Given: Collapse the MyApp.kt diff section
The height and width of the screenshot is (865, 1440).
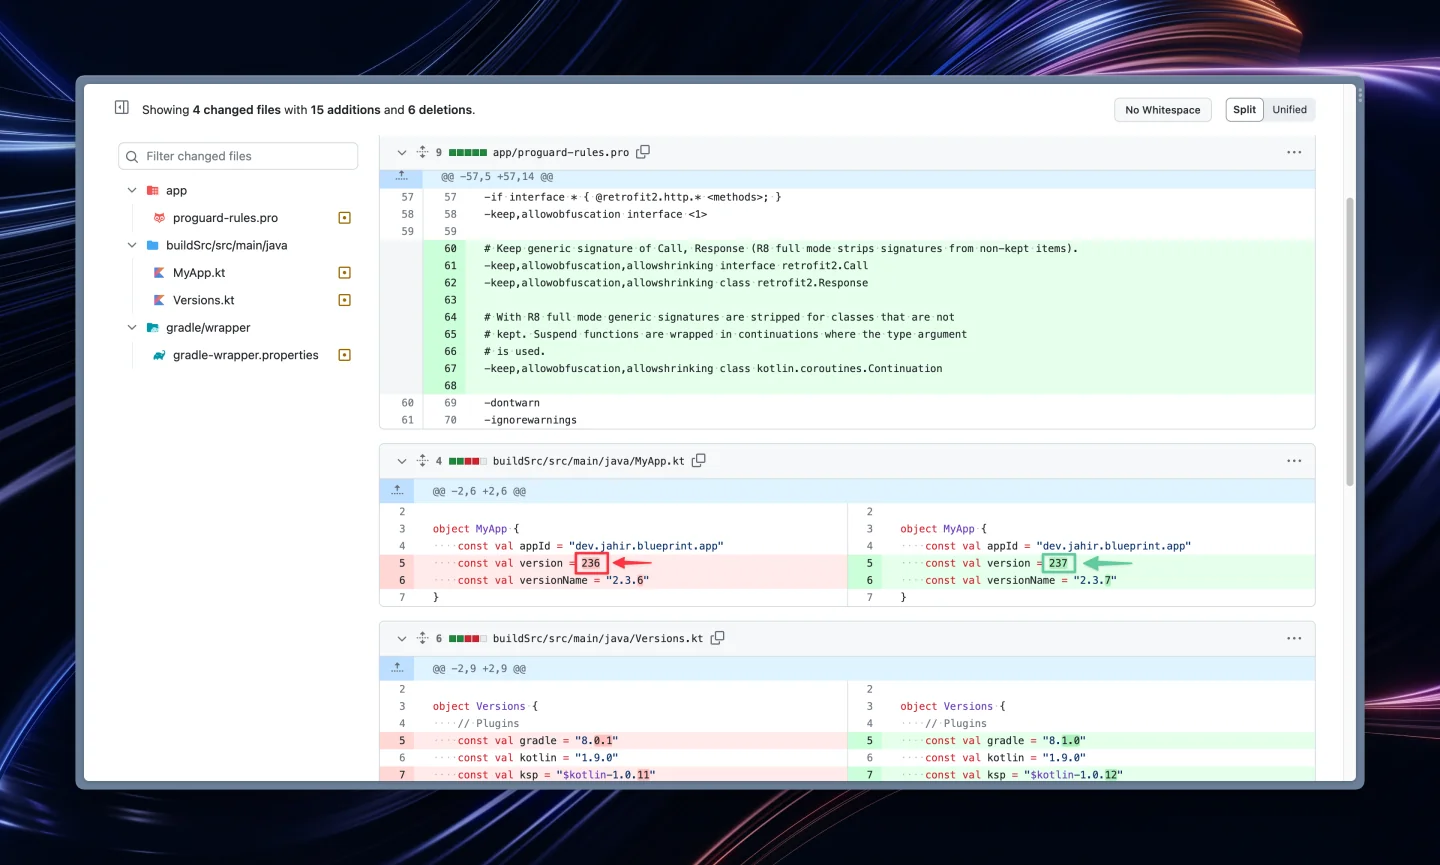Looking at the screenshot, I should click(401, 461).
